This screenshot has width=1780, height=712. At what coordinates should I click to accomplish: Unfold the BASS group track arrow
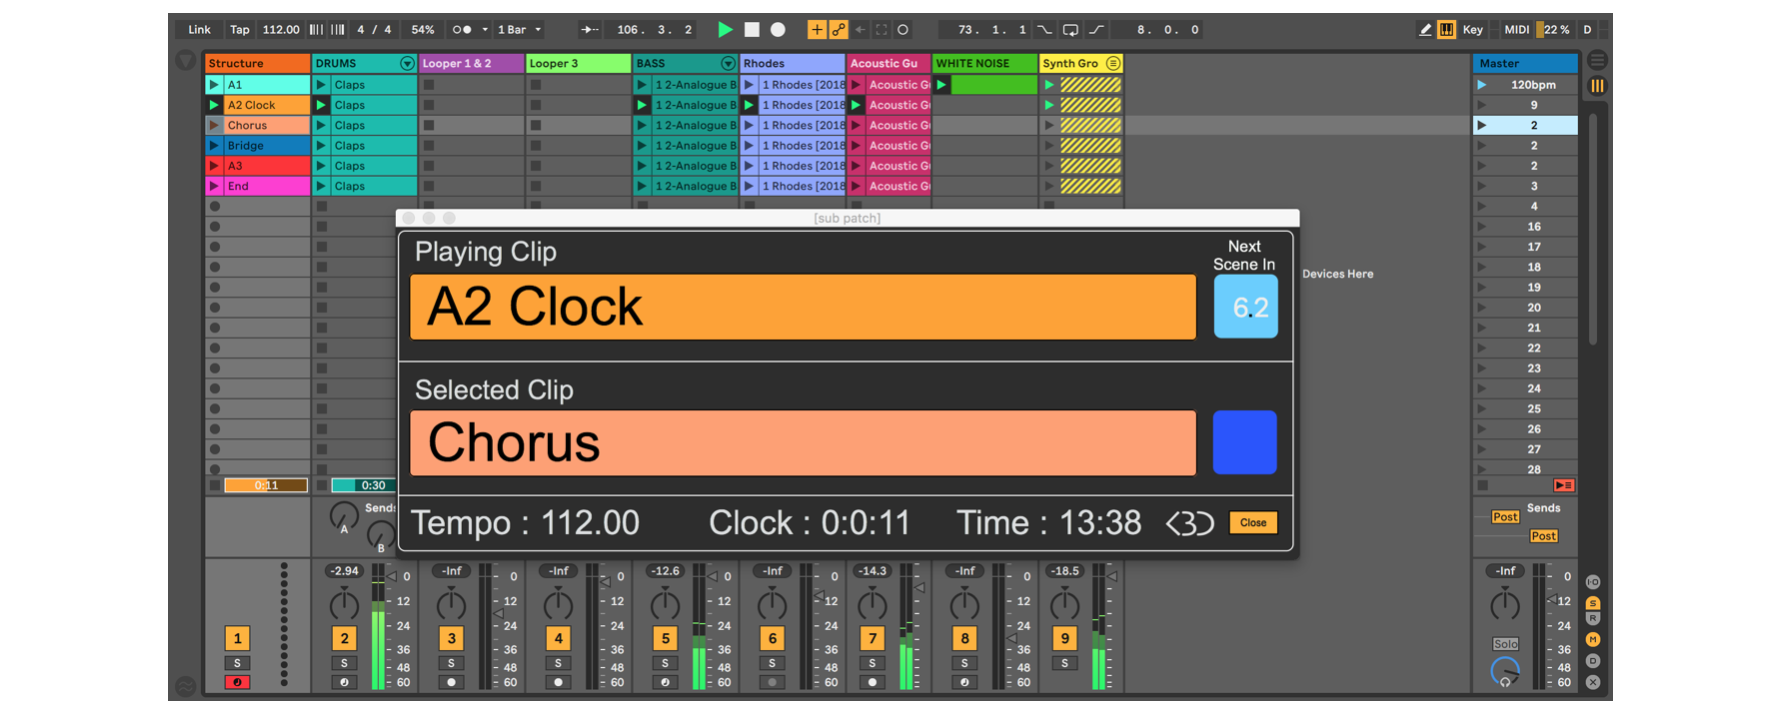[x=728, y=63]
